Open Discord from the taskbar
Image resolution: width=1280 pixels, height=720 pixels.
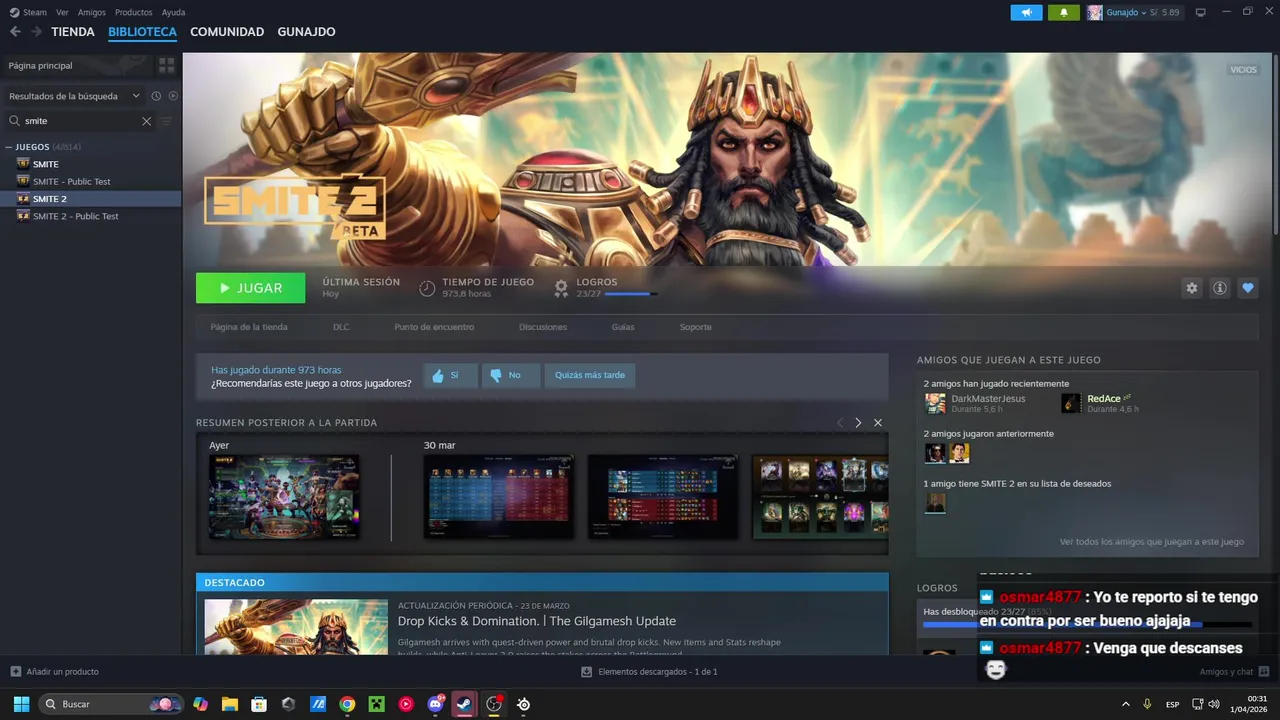click(435, 704)
